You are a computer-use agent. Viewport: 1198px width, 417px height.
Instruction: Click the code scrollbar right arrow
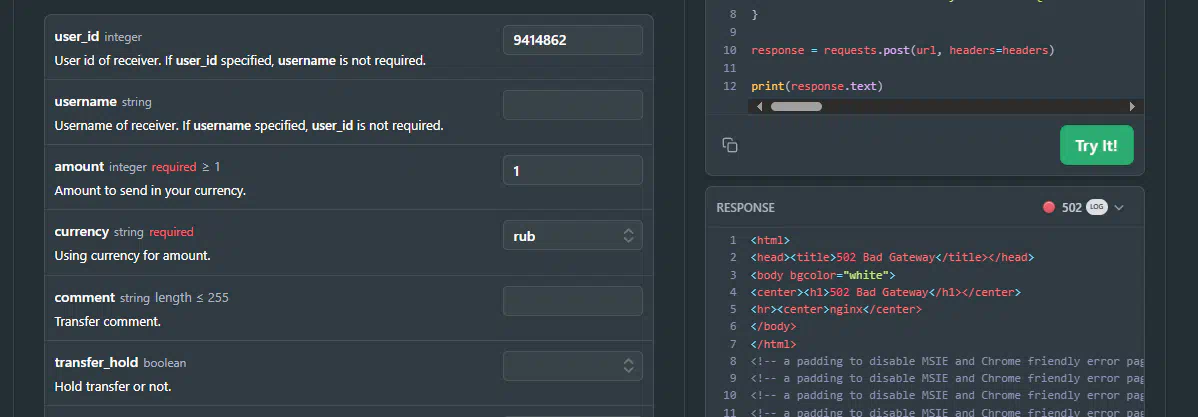coord(1132,106)
